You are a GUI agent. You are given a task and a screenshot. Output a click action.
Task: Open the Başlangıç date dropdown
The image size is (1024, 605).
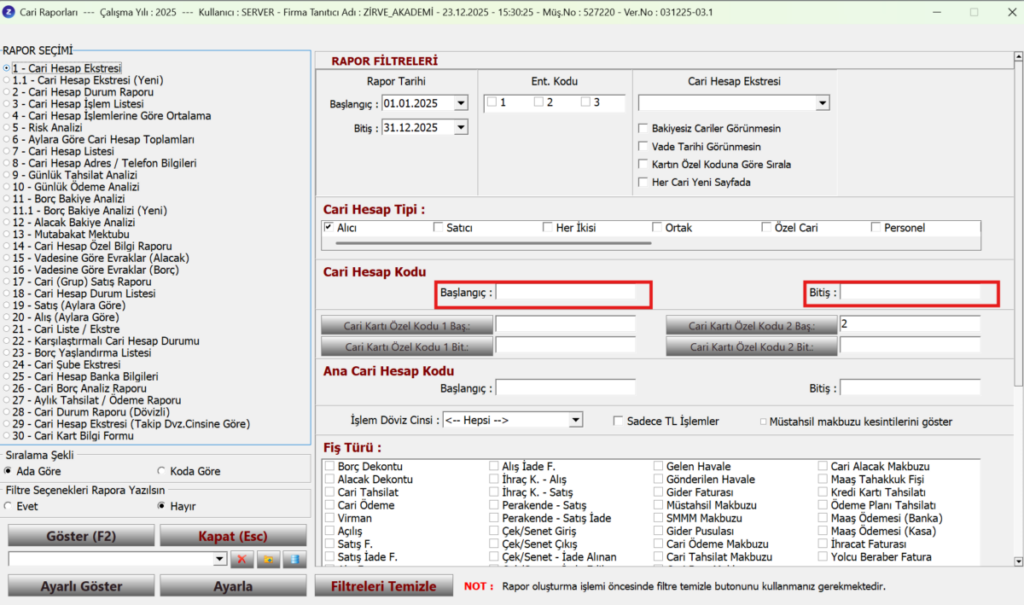[x=461, y=103]
